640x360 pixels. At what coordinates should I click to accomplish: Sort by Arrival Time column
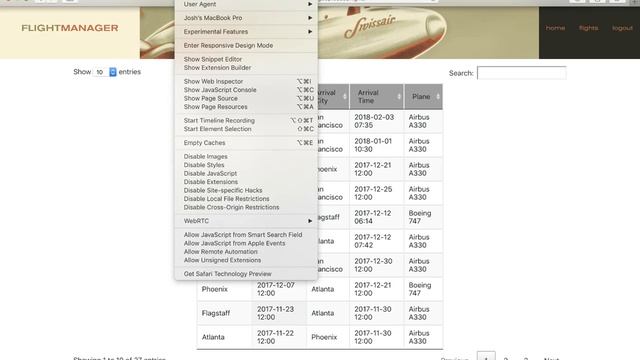[x=376, y=97]
